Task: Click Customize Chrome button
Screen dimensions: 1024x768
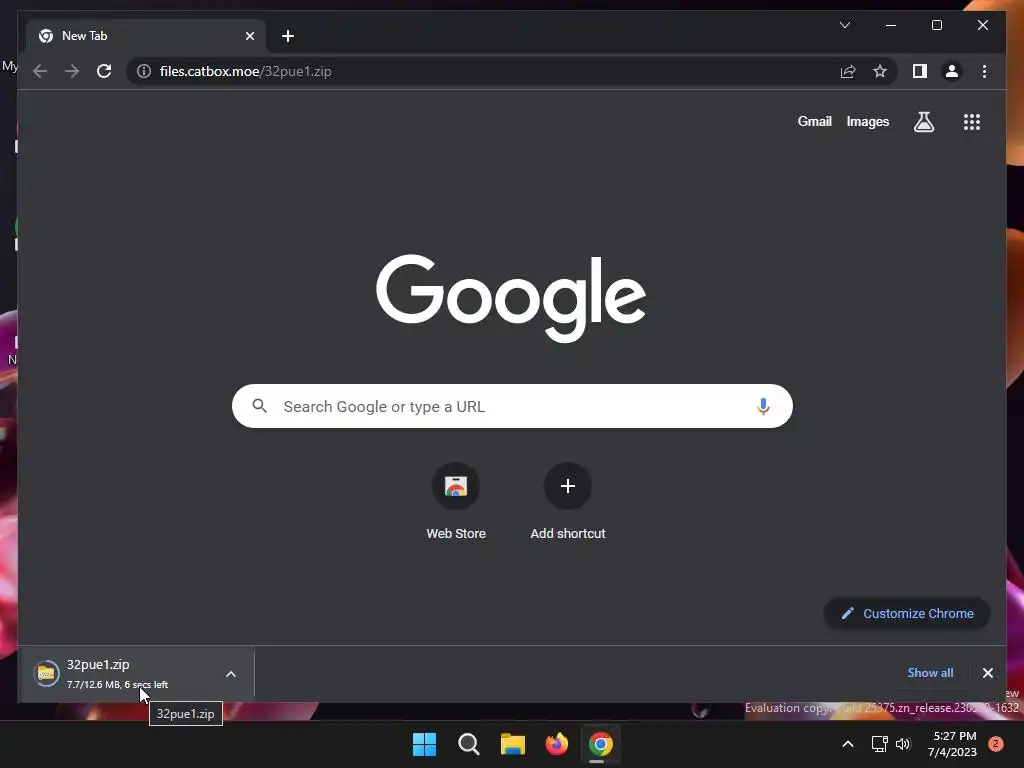Action: (x=907, y=613)
